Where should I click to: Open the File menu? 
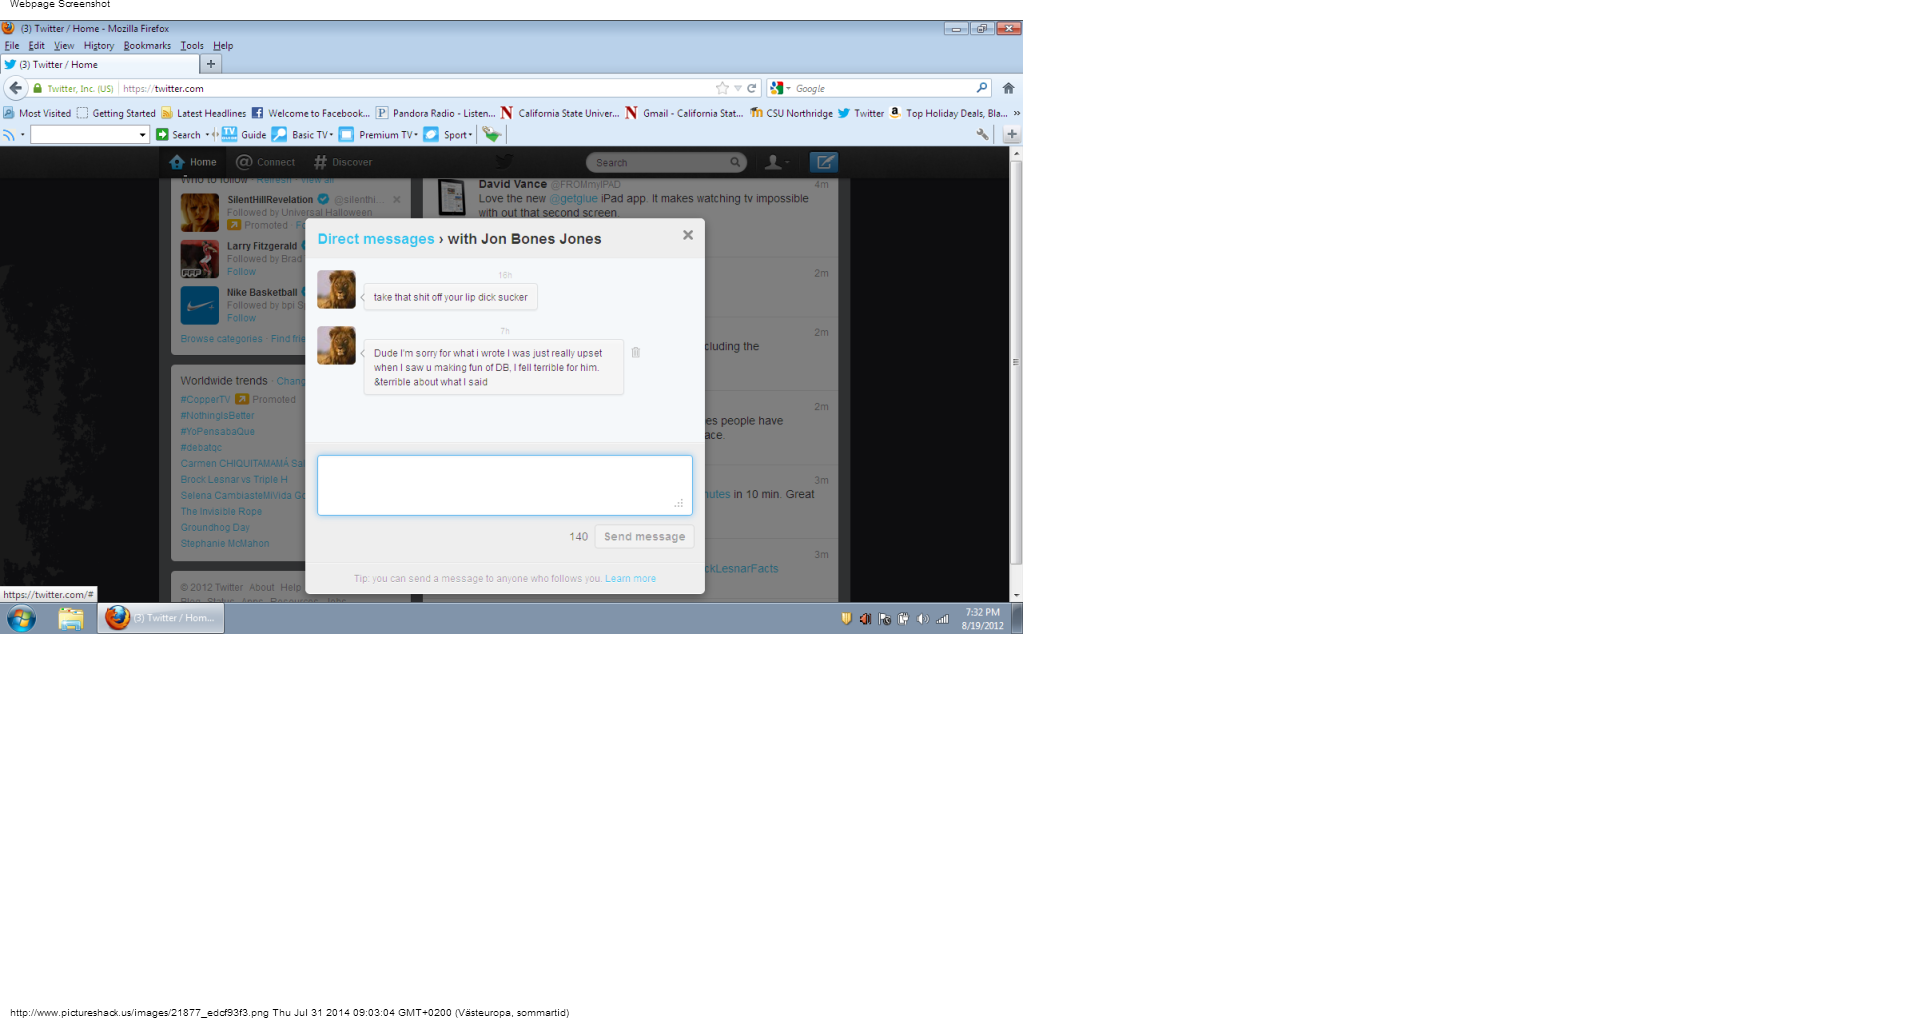12,45
